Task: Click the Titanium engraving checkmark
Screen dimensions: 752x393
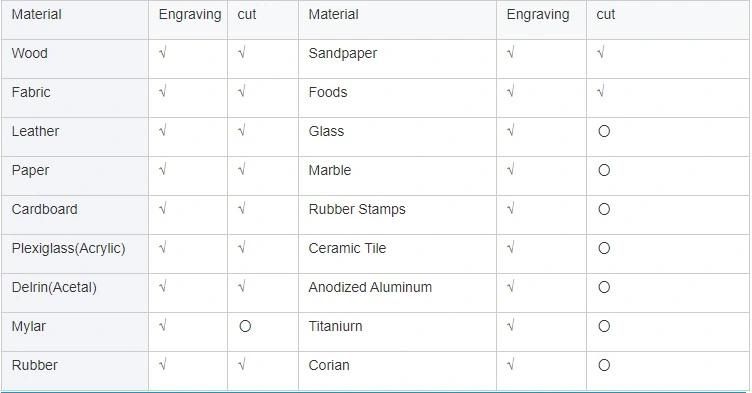Action: click(510, 326)
